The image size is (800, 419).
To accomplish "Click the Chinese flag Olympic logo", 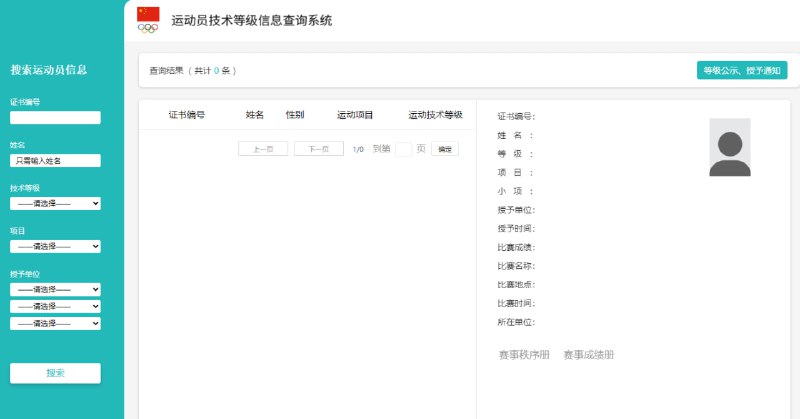I will click(148, 19).
